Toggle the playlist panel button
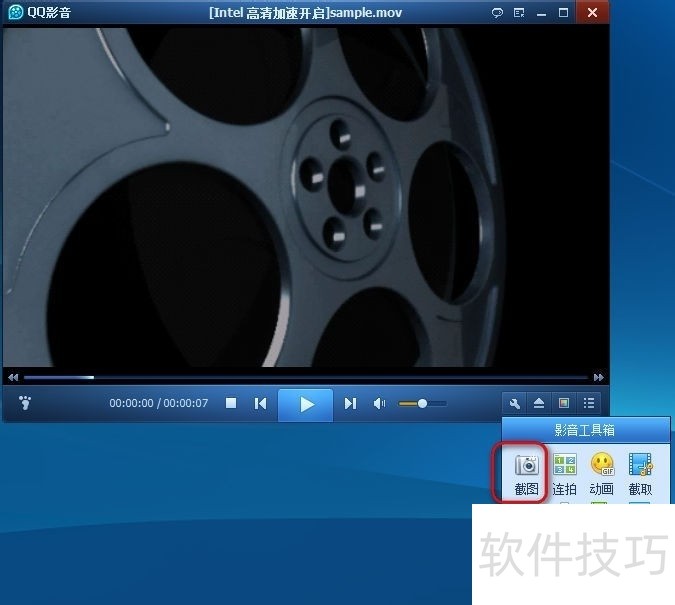Image resolution: width=675 pixels, height=605 pixels. click(x=589, y=404)
